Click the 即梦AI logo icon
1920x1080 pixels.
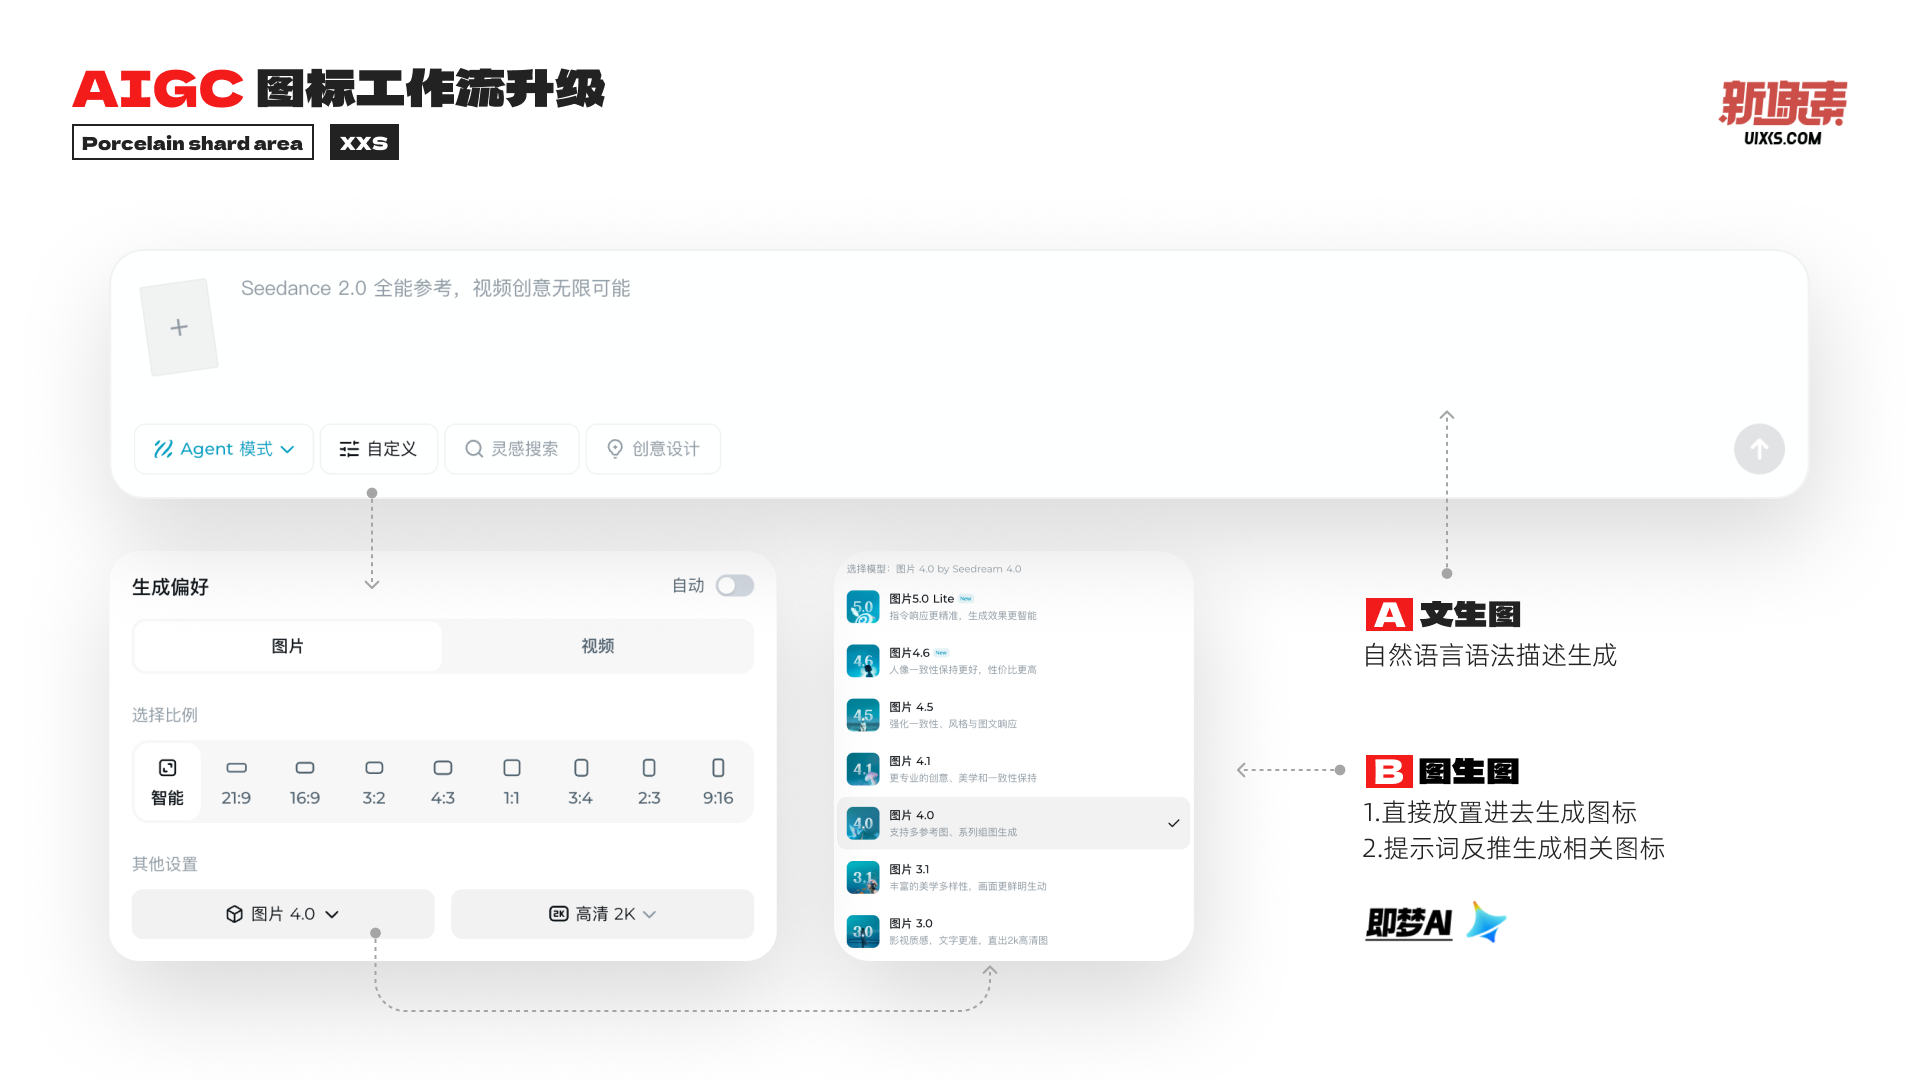point(1486,922)
